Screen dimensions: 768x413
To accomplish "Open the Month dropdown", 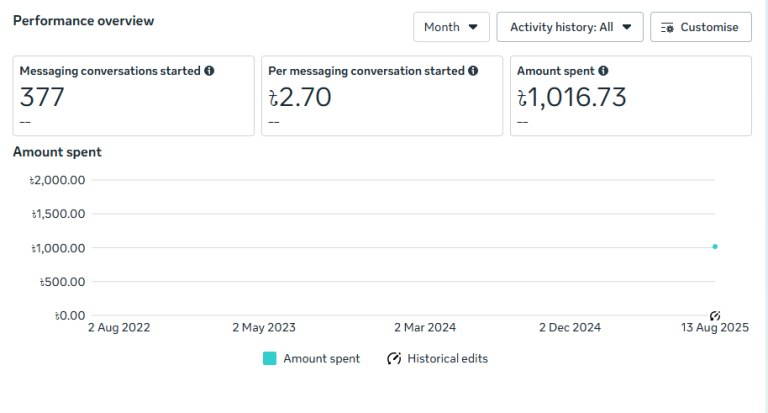I will coord(450,27).
